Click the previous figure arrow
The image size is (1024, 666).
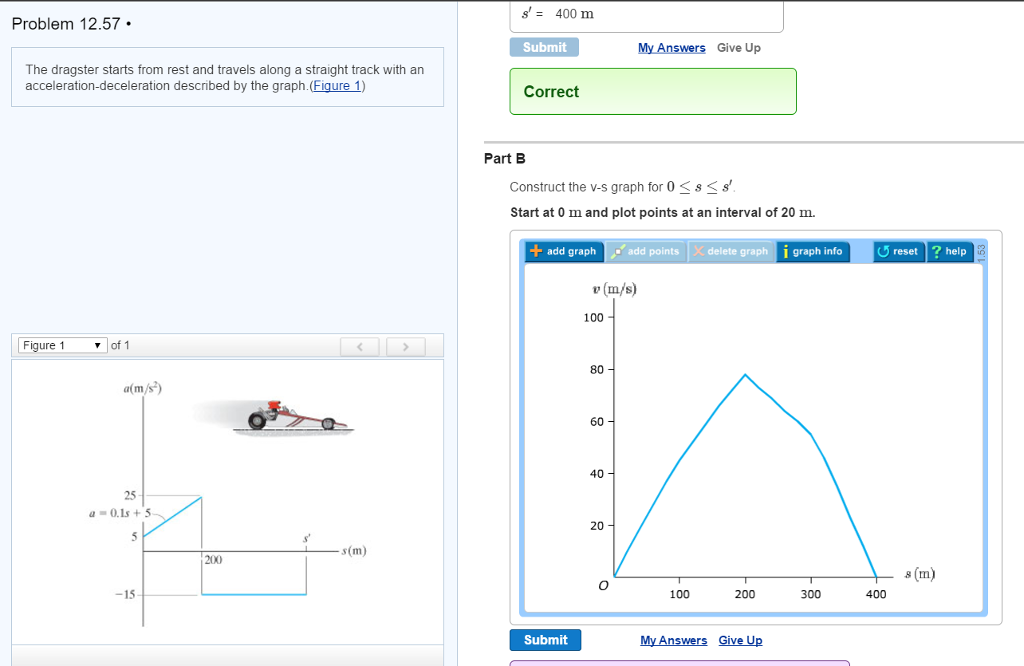[360, 345]
